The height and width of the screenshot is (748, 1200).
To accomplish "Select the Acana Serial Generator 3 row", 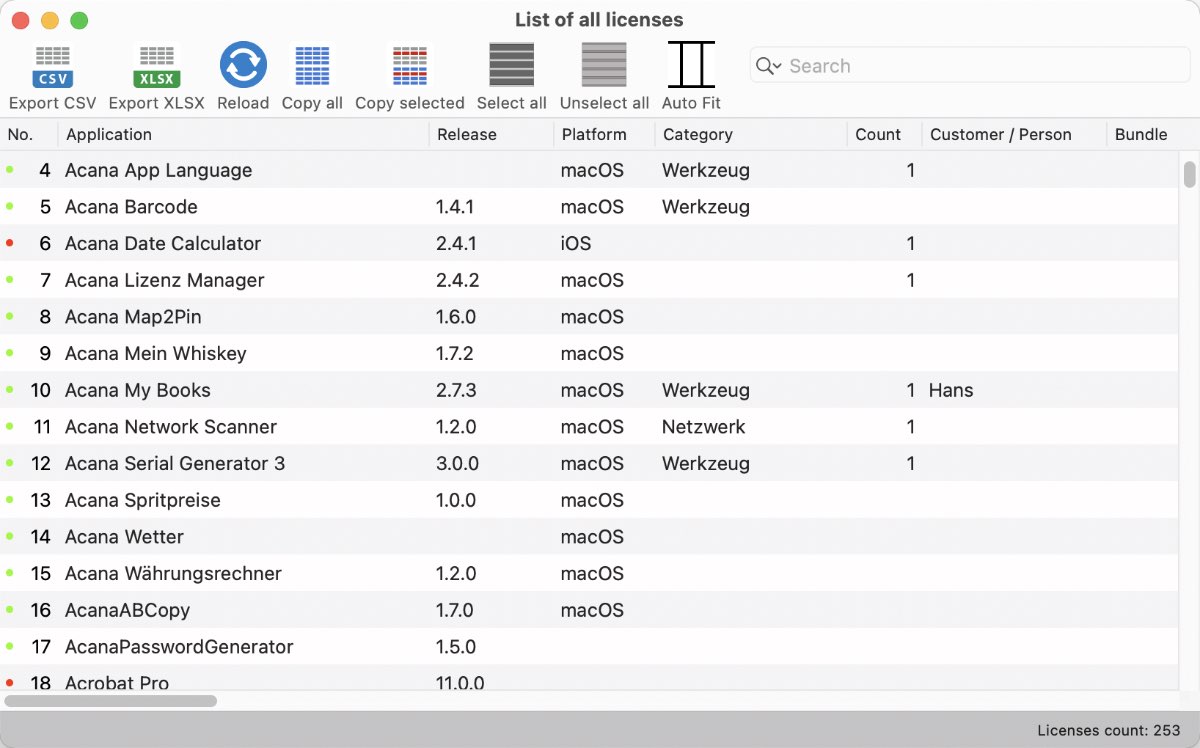I will 590,464.
